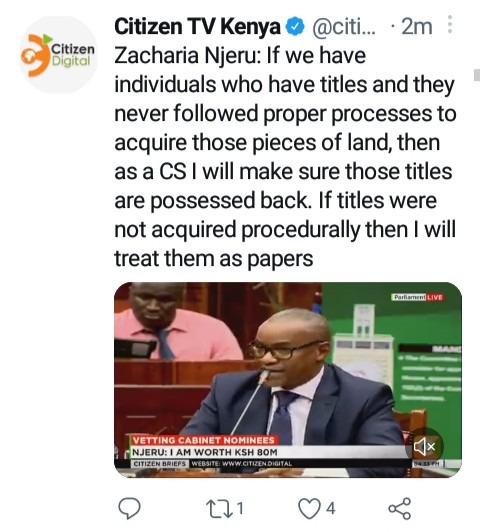Open the Citizen TV Kenya account name
The width and height of the screenshot is (480, 532).
pos(197,27)
